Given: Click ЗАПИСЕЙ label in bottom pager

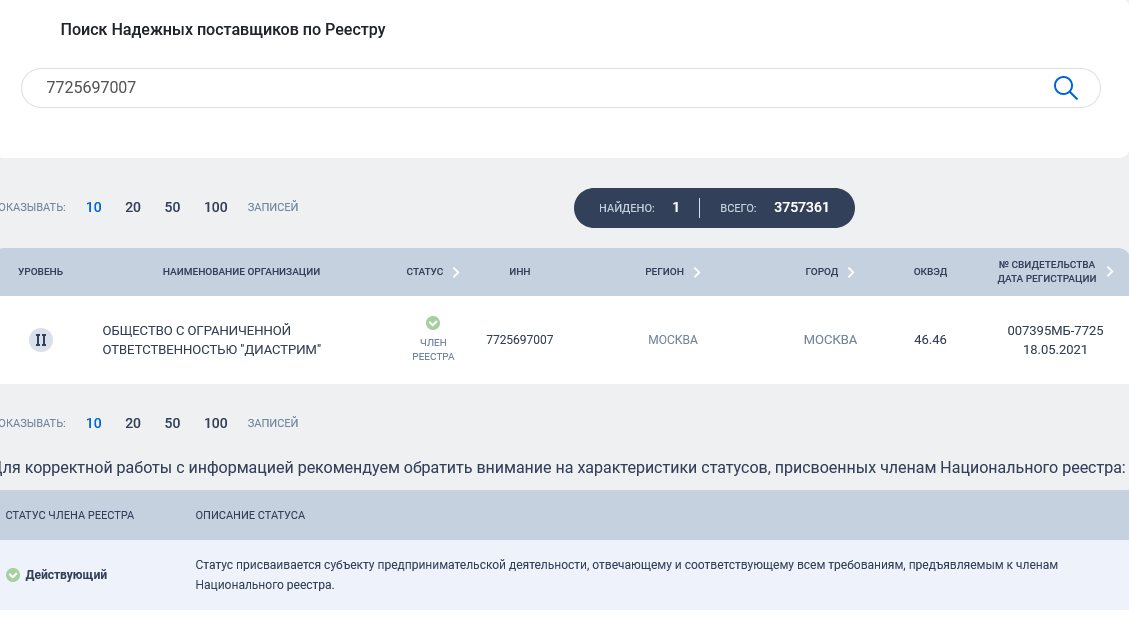Looking at the screenshot, I should click(x=273, y=423).
